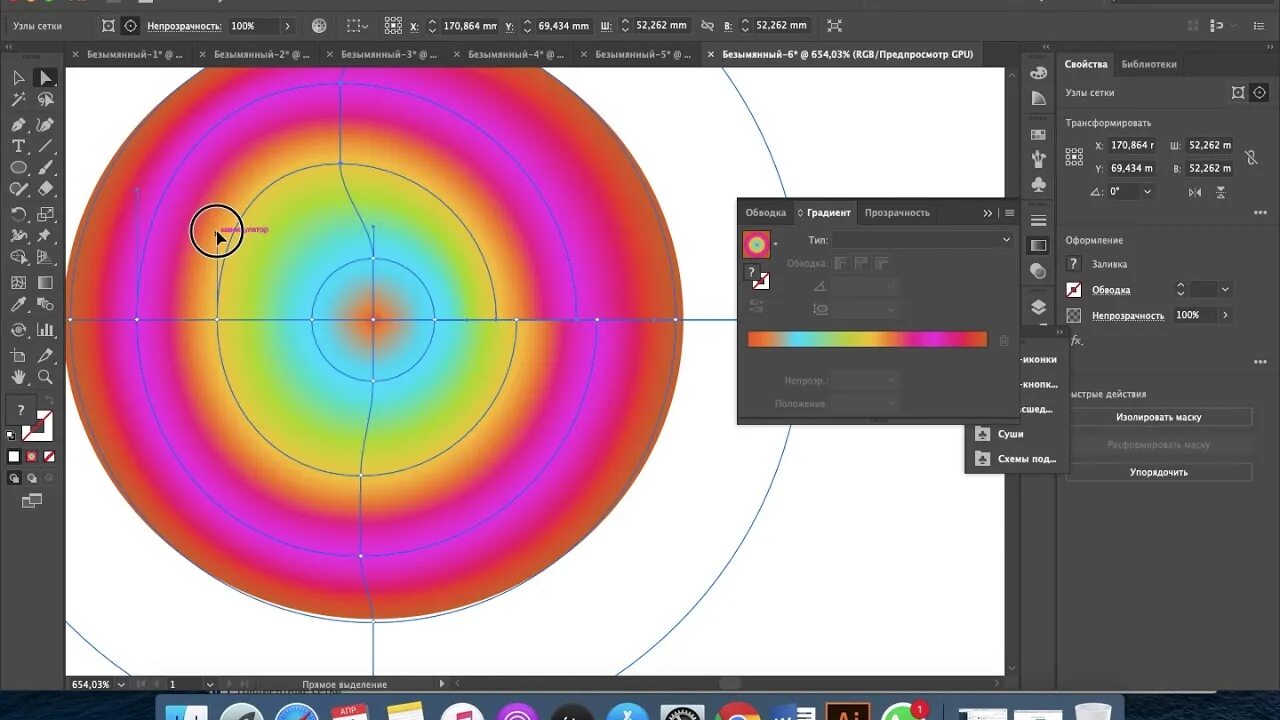This screenshot has width=1280, height=720.
Task: Select the Line Segment tool
Action: [45, 147]
